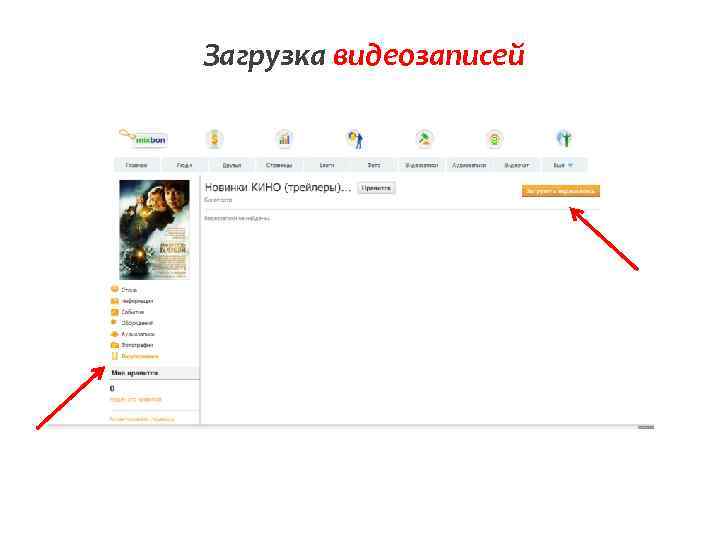
Task: Open the gavel auction icon
Action: pos(424,138)
